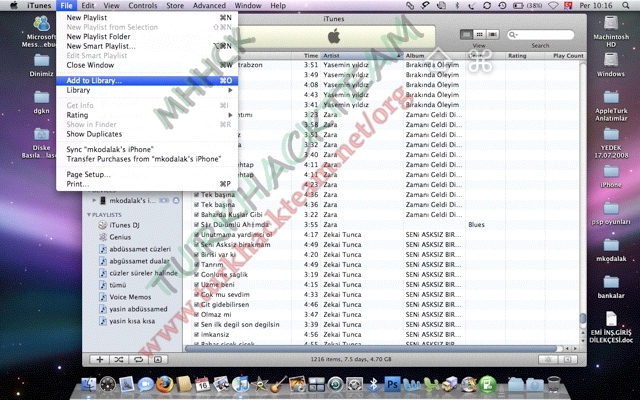Screen dimensions: 640x400
Task: Open the Library submenu in File menu
Action: tap(147, 90)
